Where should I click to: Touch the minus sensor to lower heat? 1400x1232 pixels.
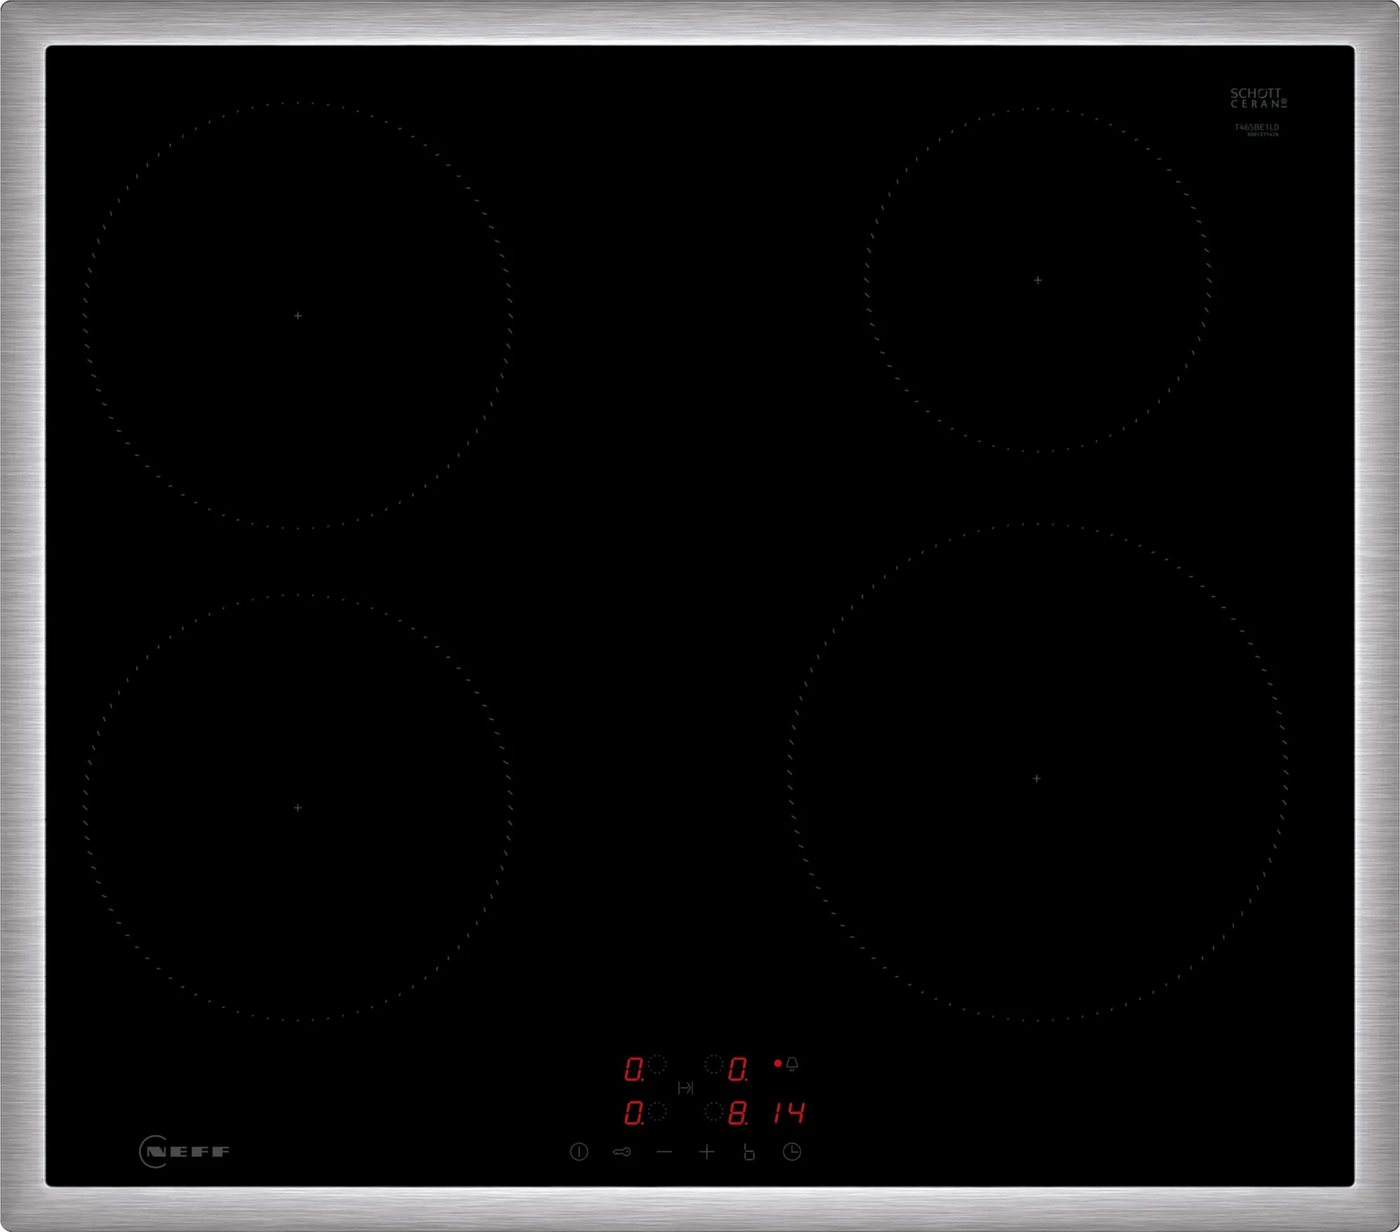point(664,1152)
